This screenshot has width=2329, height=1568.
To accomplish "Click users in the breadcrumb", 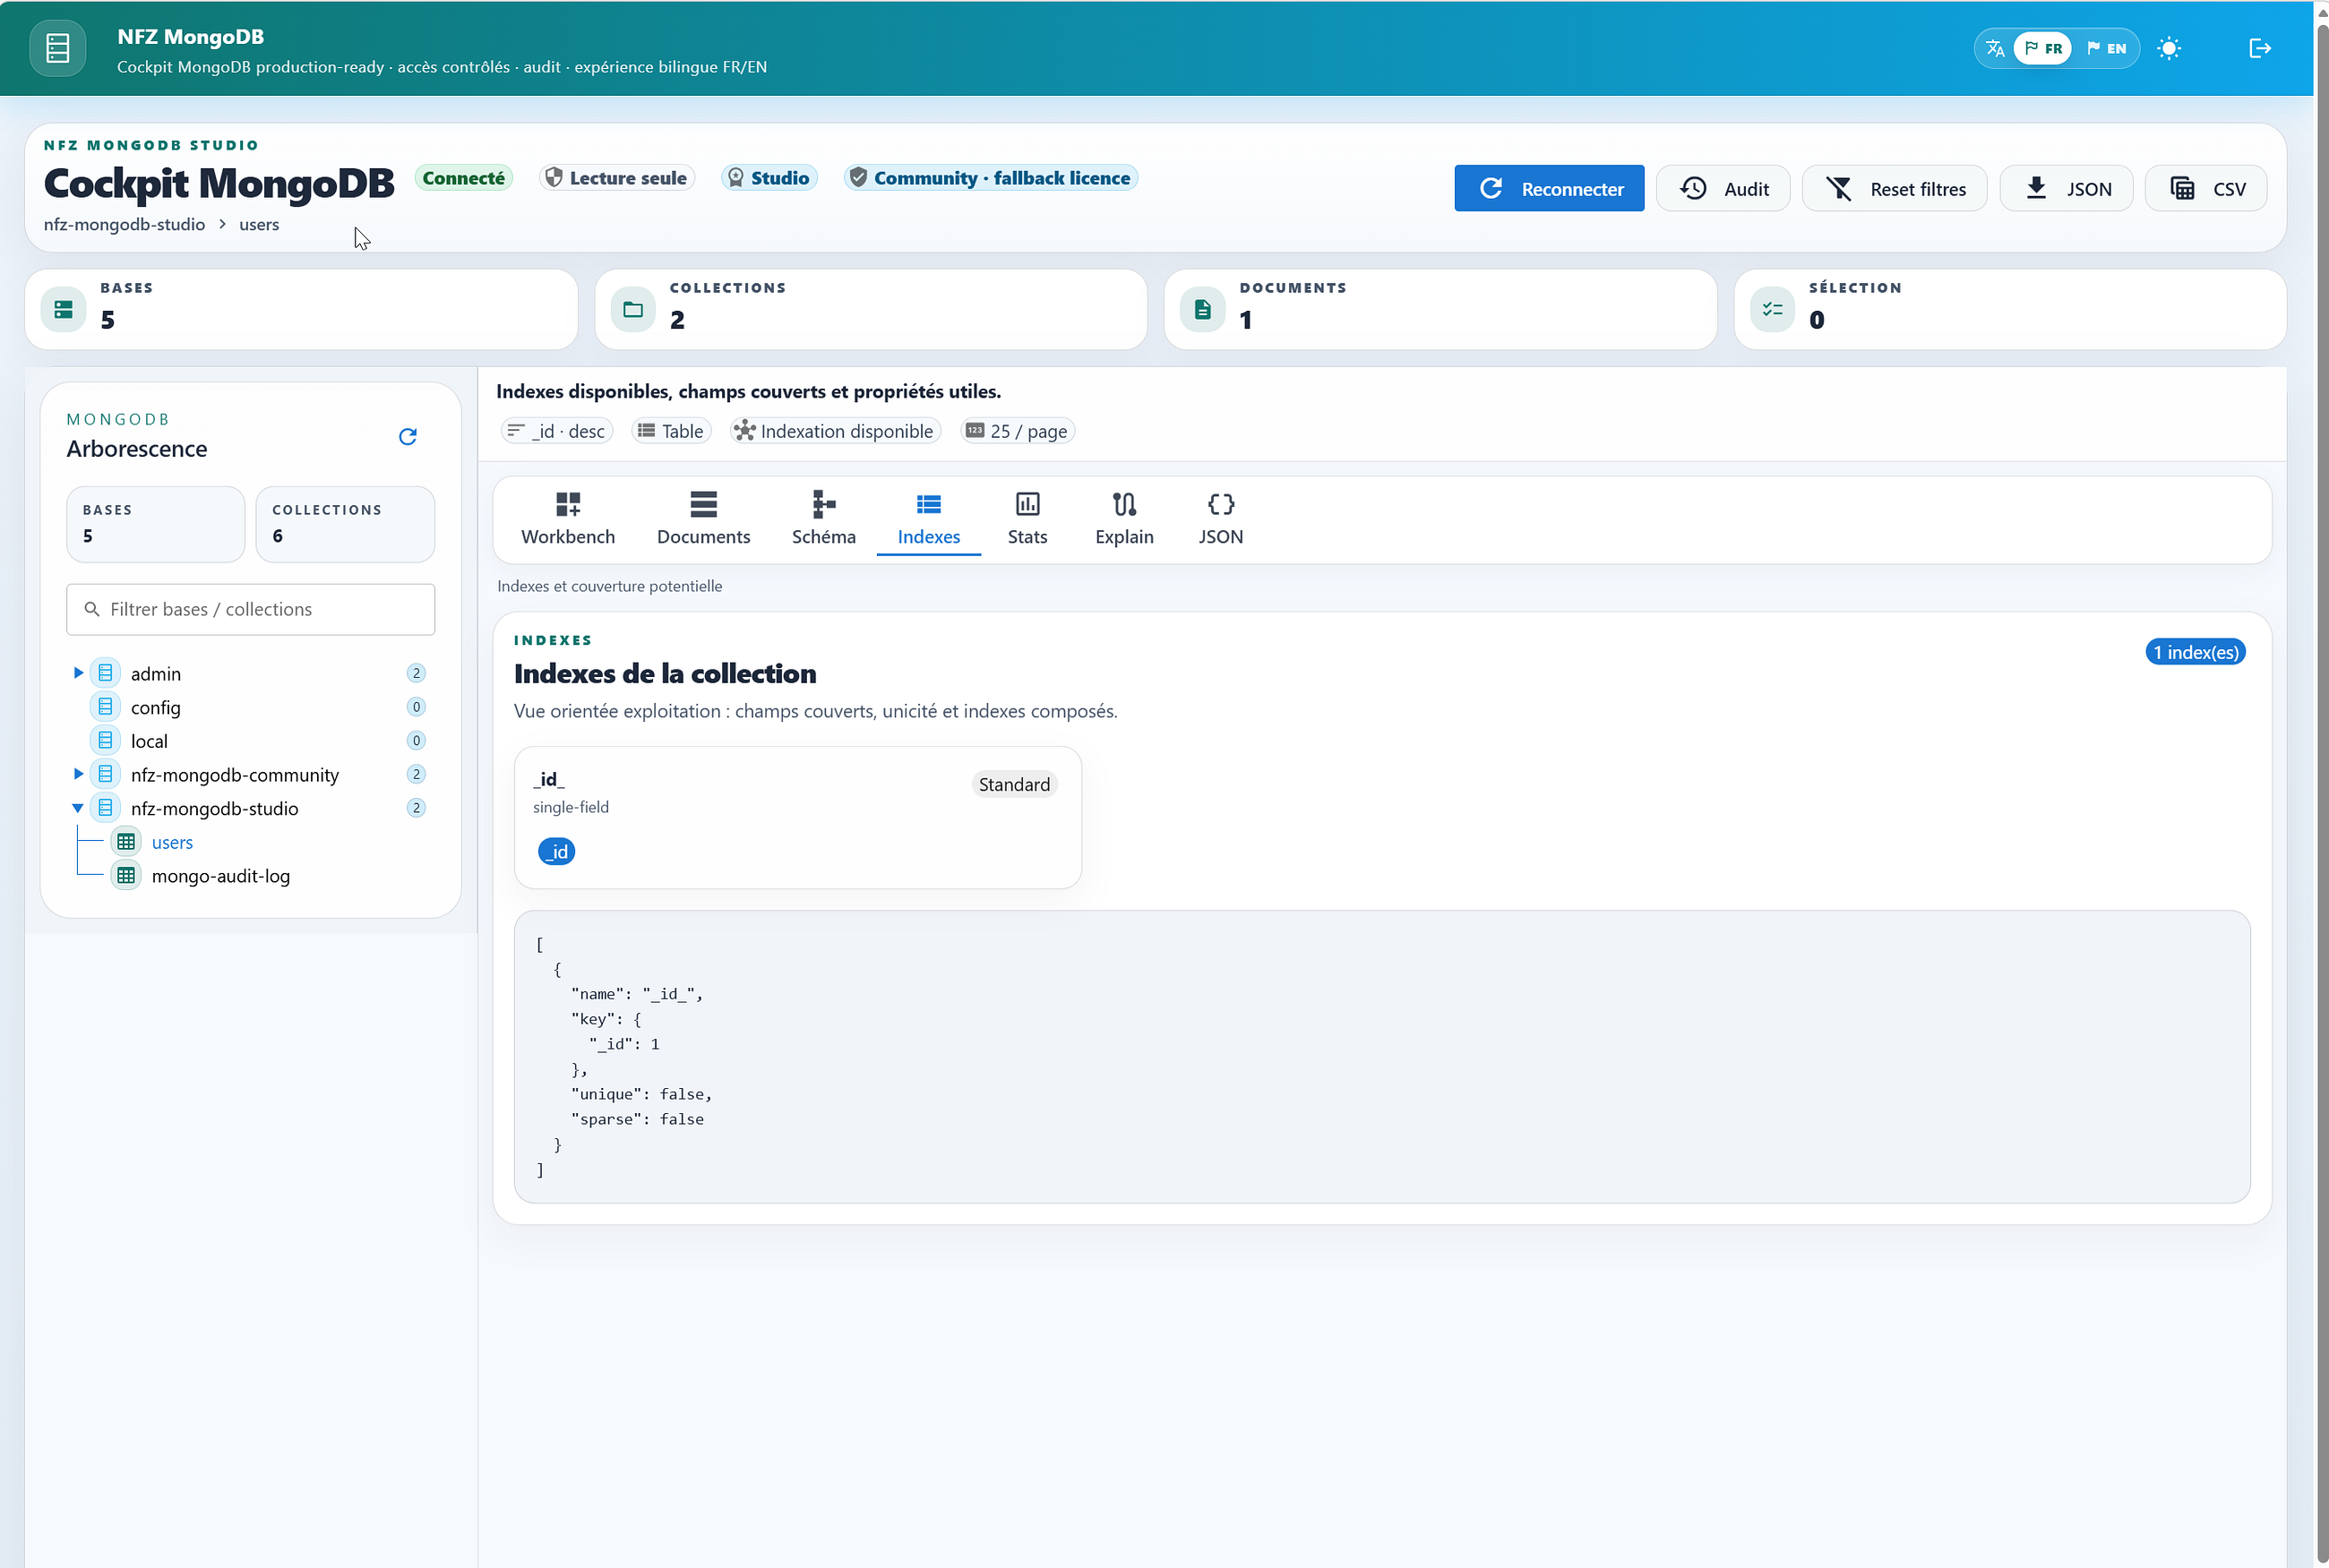I will (x=259, y=224).
